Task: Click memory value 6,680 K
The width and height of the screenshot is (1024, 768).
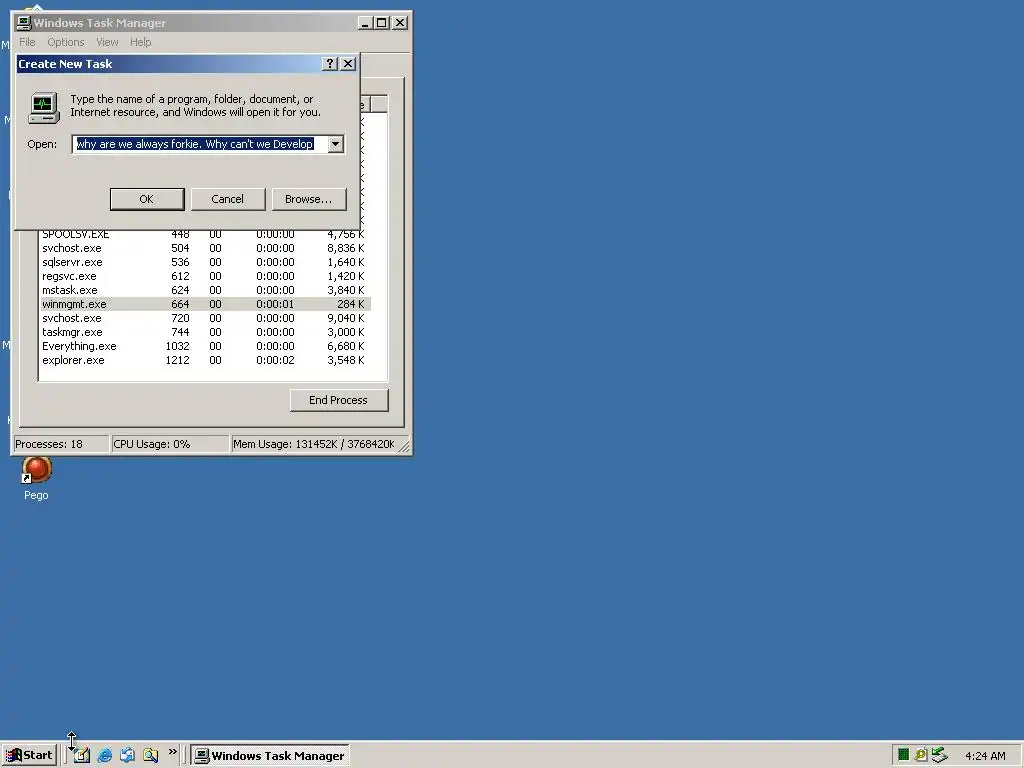Action: (345, 346)
